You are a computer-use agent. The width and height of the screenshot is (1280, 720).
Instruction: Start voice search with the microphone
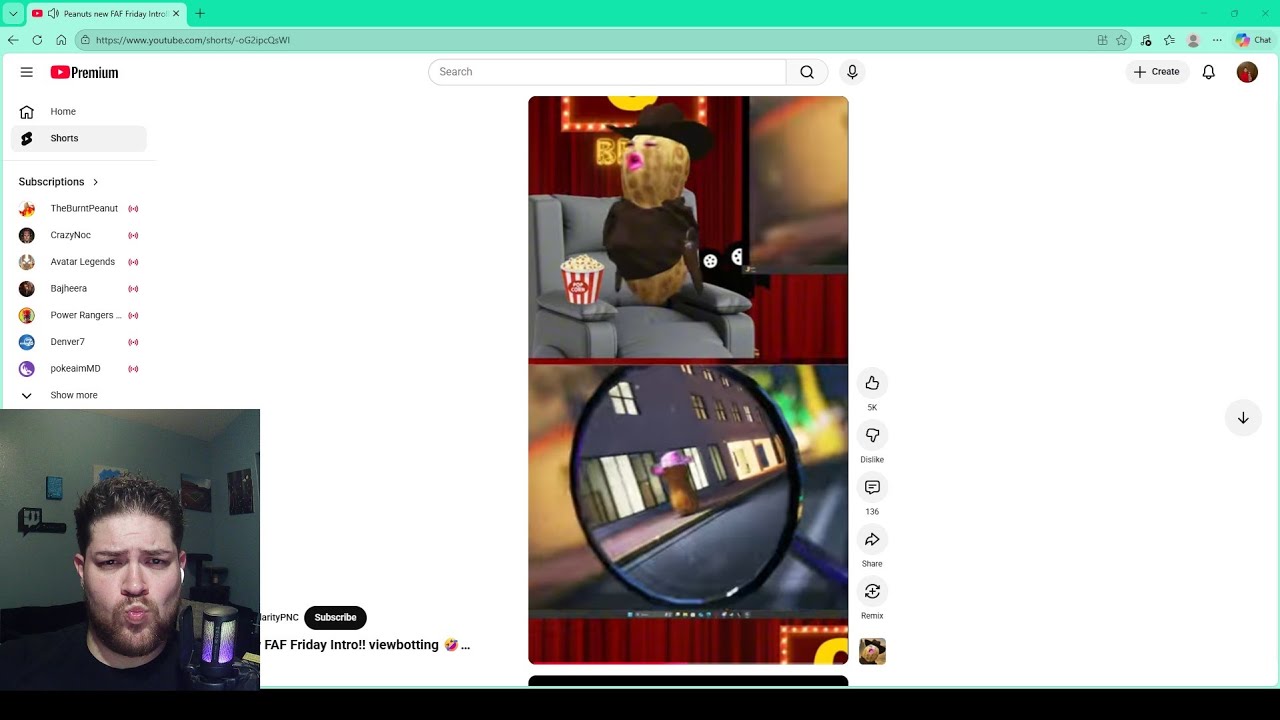click(852, 72)
